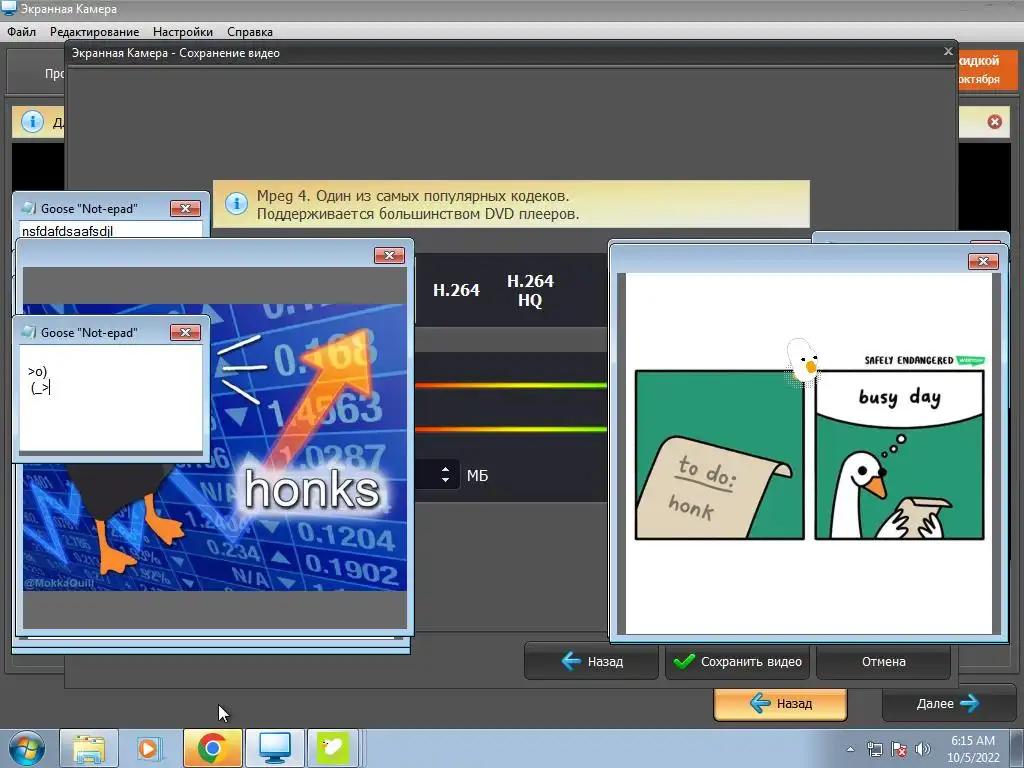Click the orange discount banner at top right

pos(987,69)
